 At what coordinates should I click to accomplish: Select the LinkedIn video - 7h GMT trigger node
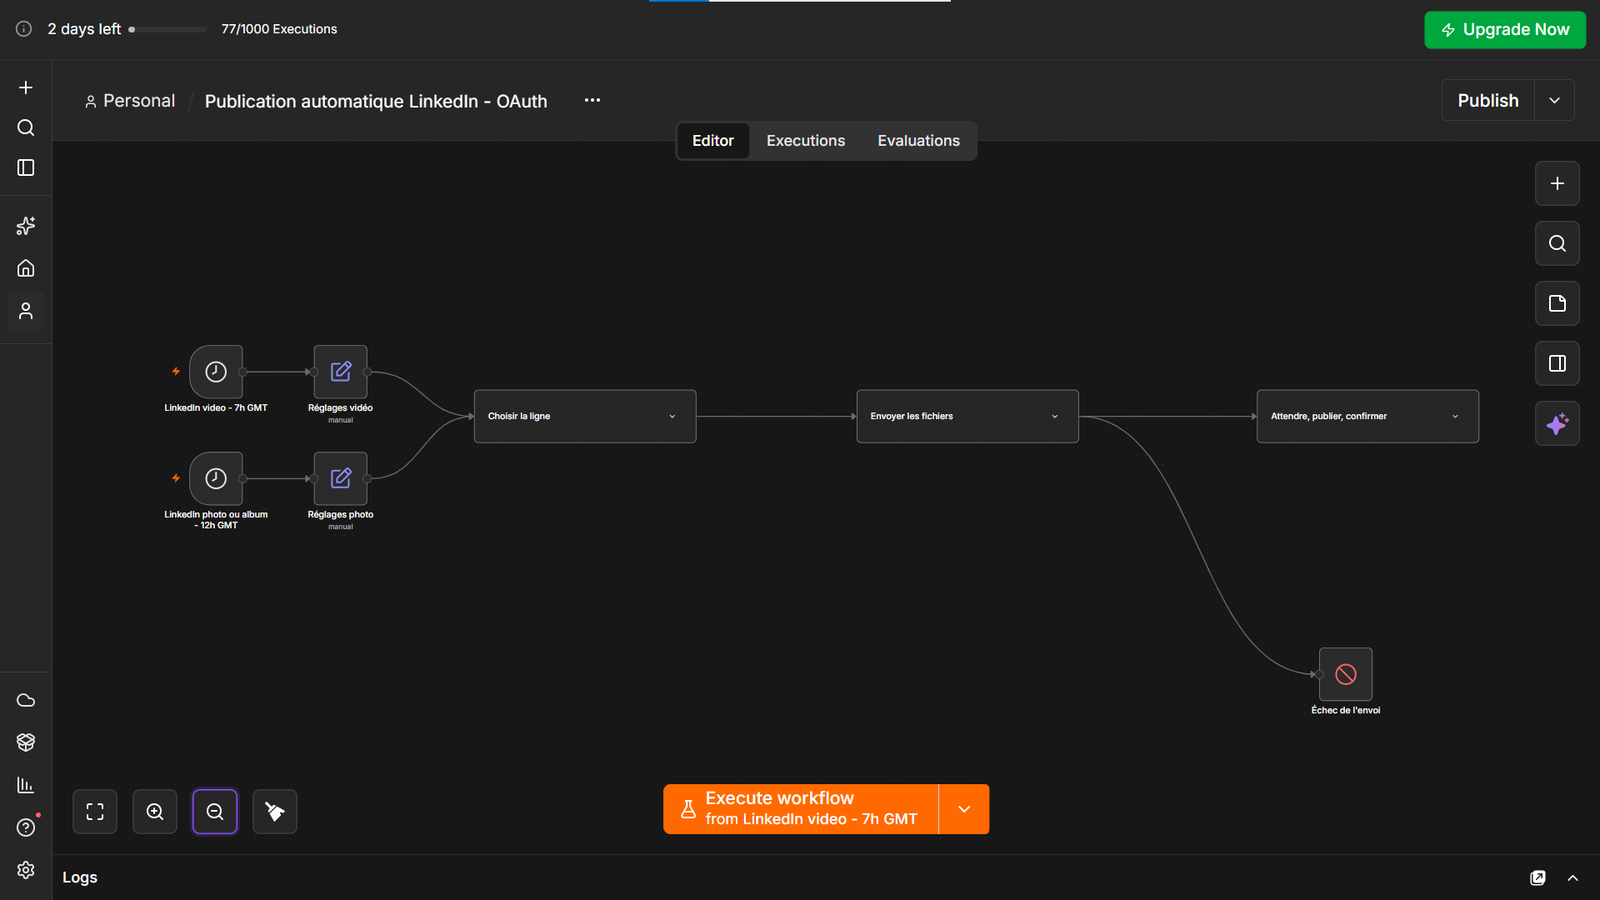click(x=216, y=372)
